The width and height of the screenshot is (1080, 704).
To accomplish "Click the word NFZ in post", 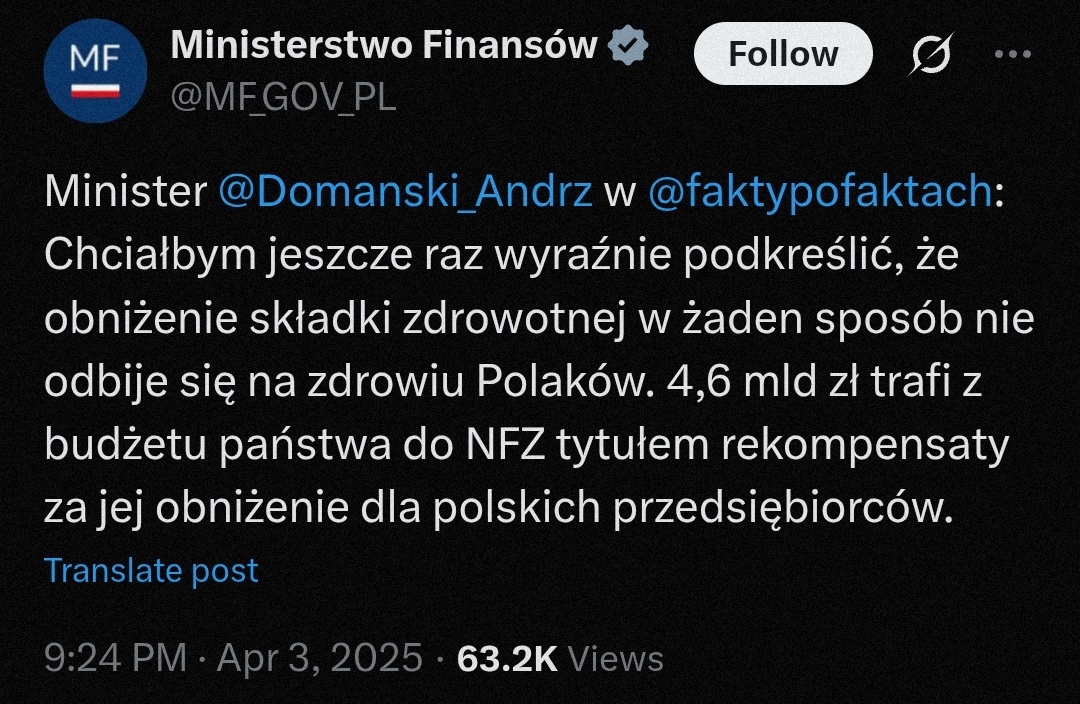I will pos(506,444).
